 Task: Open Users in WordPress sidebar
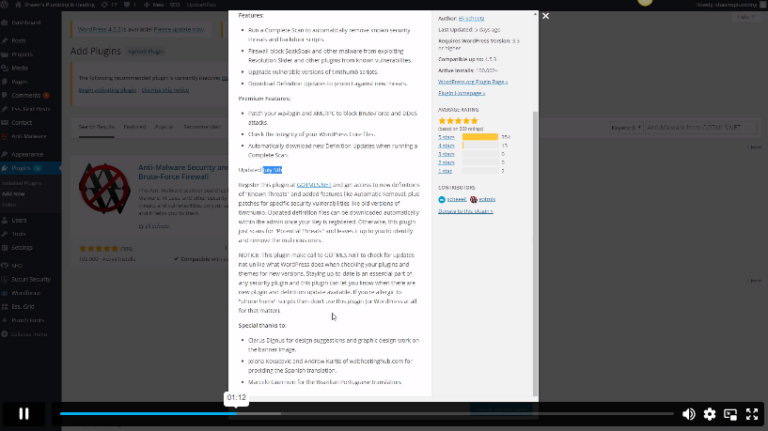point(19,220)
